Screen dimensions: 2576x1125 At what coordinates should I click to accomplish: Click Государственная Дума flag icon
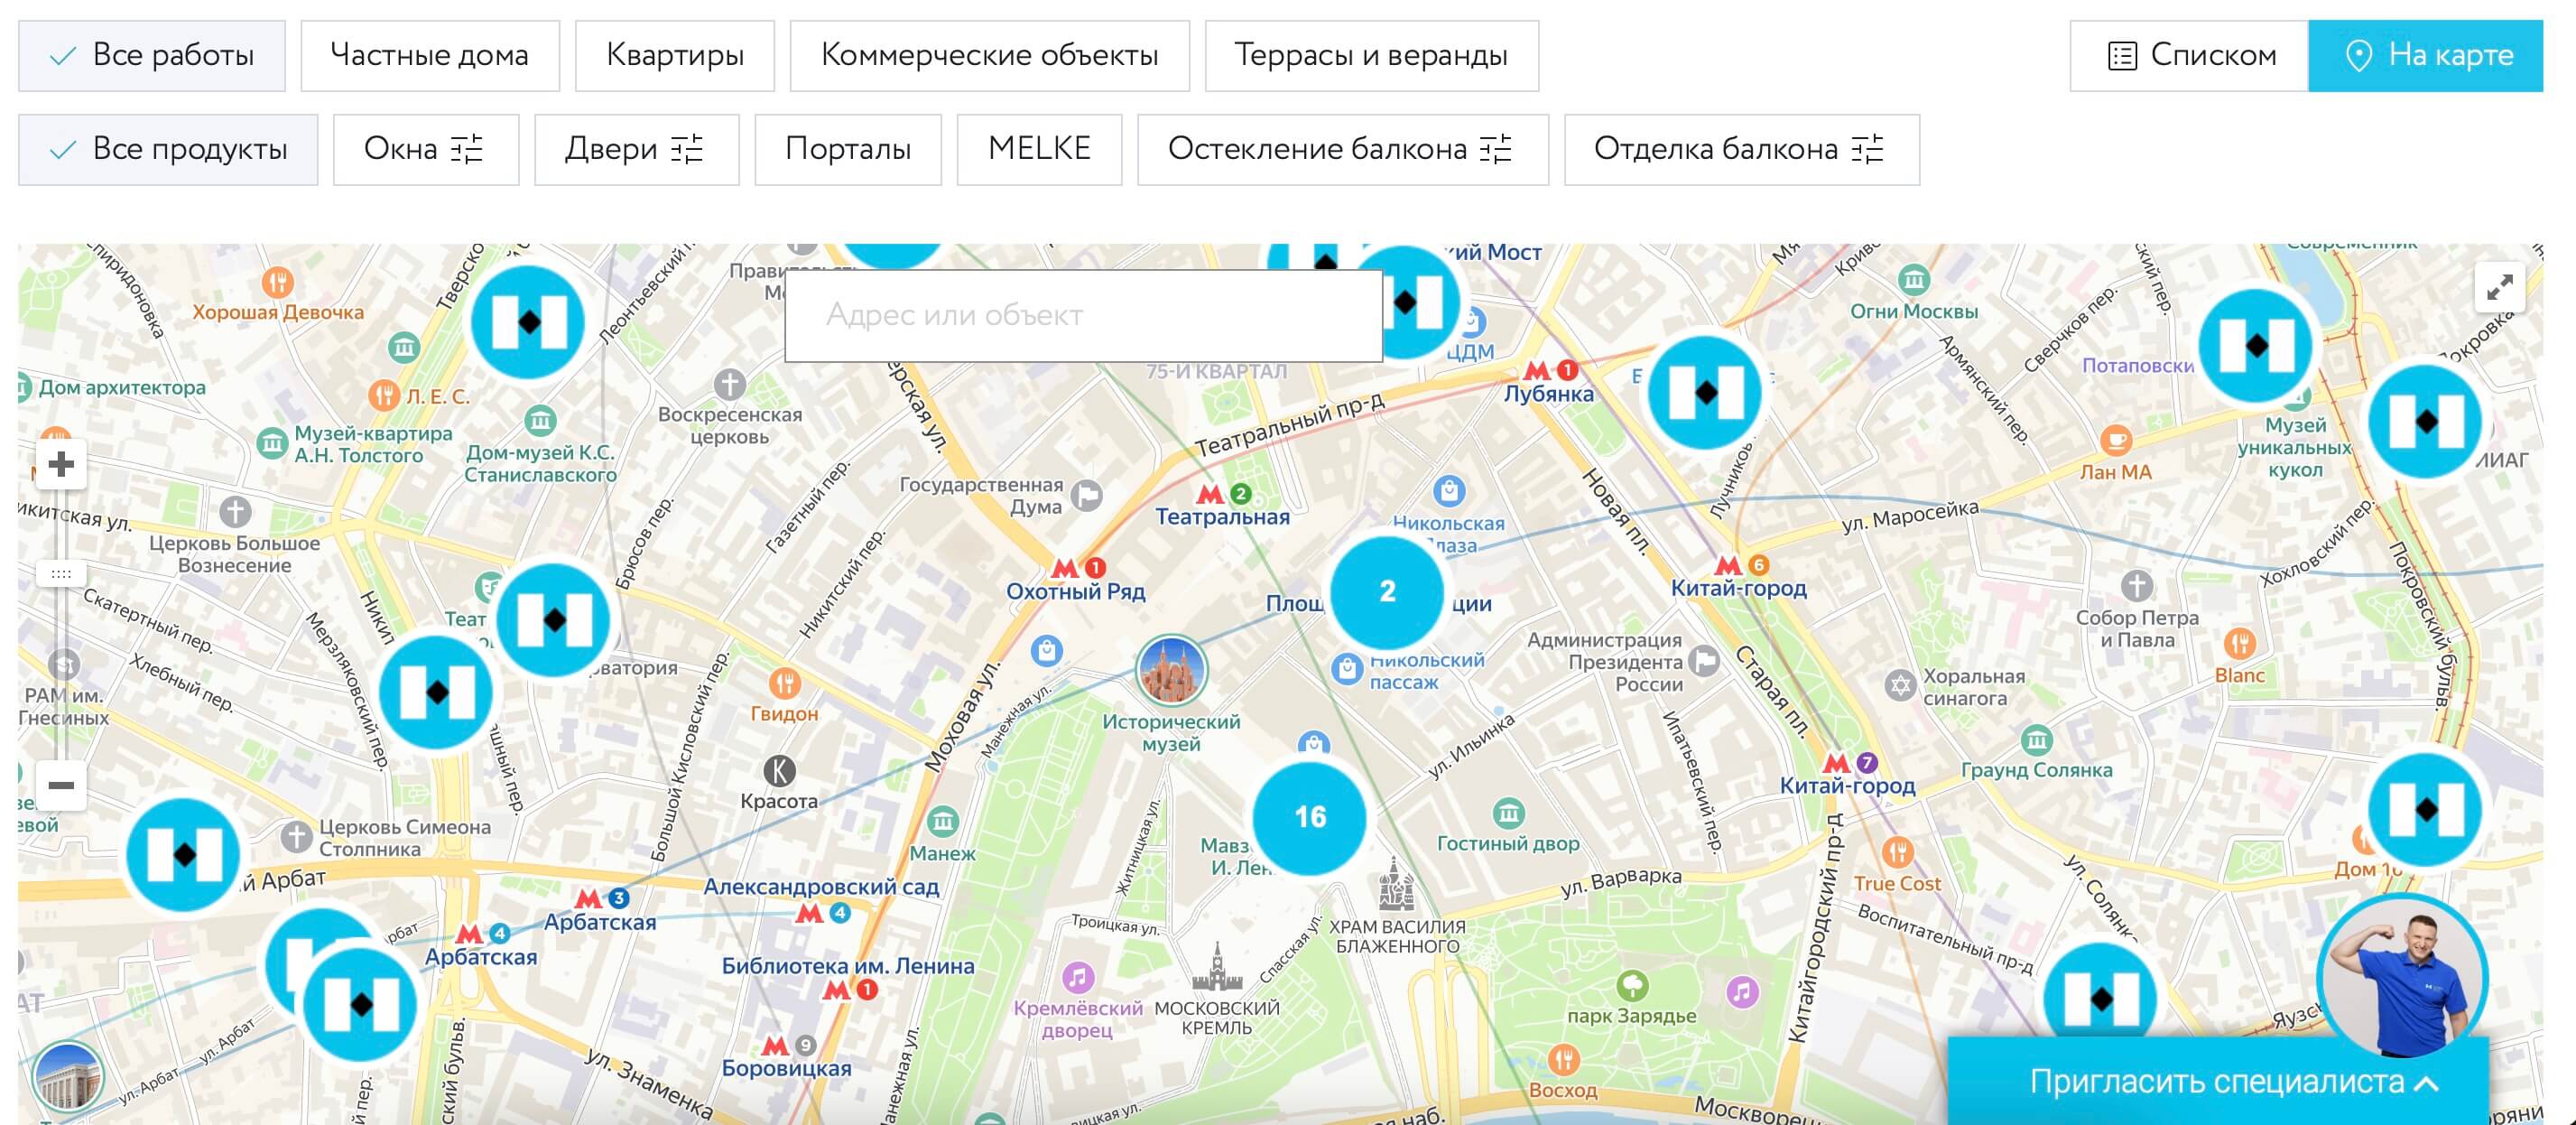pos(1087,495)
